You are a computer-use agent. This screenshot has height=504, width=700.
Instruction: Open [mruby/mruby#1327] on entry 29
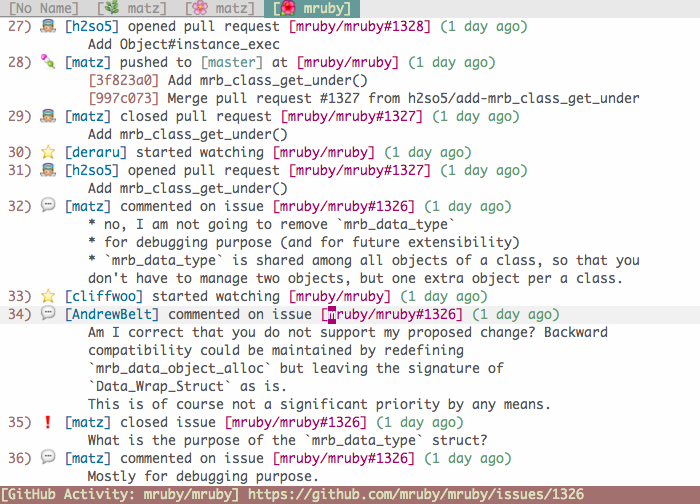click(352, 117)
